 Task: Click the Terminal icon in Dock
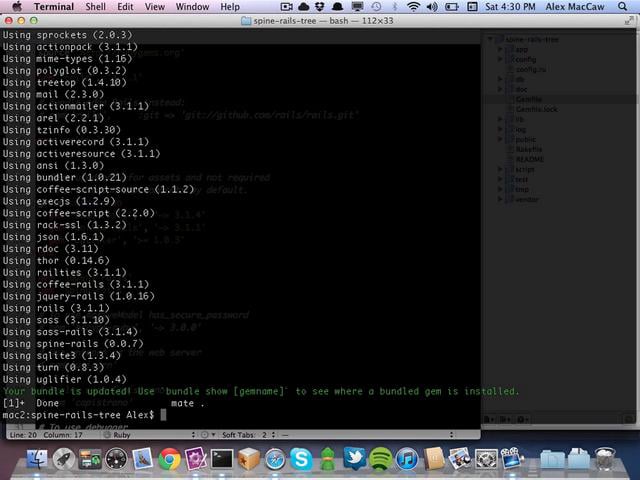[222, 459]
